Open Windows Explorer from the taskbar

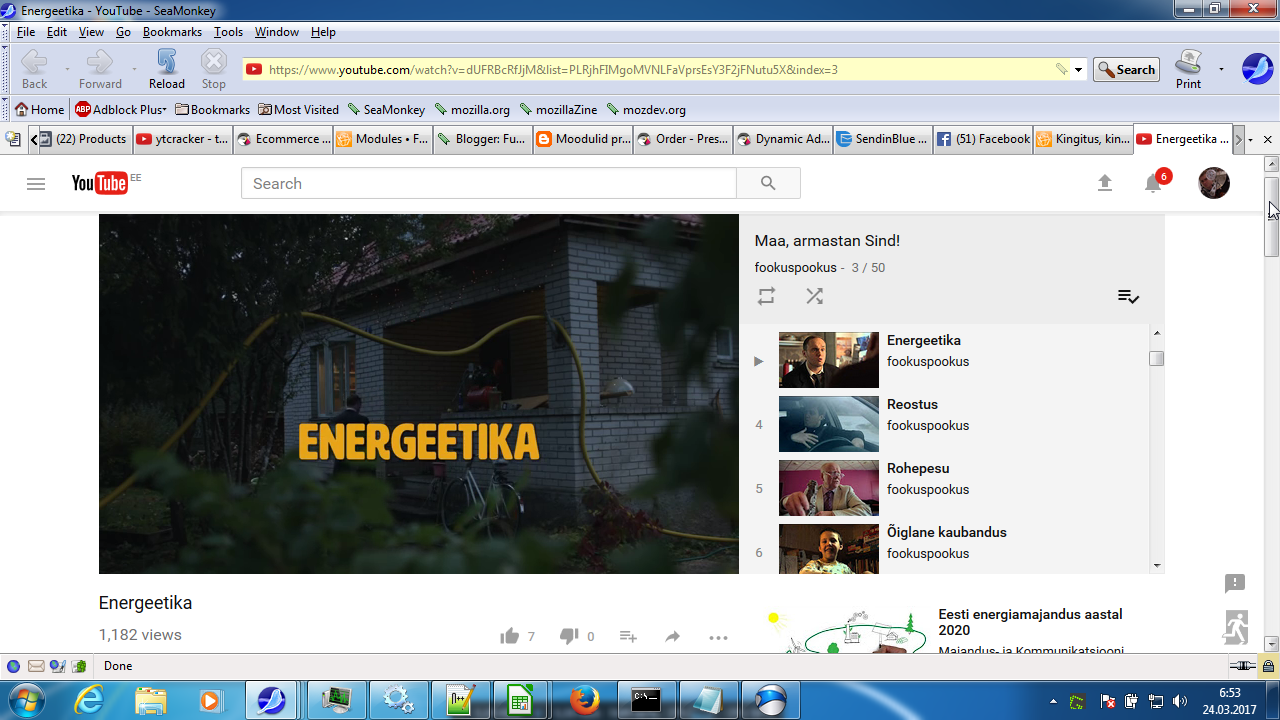151,700
